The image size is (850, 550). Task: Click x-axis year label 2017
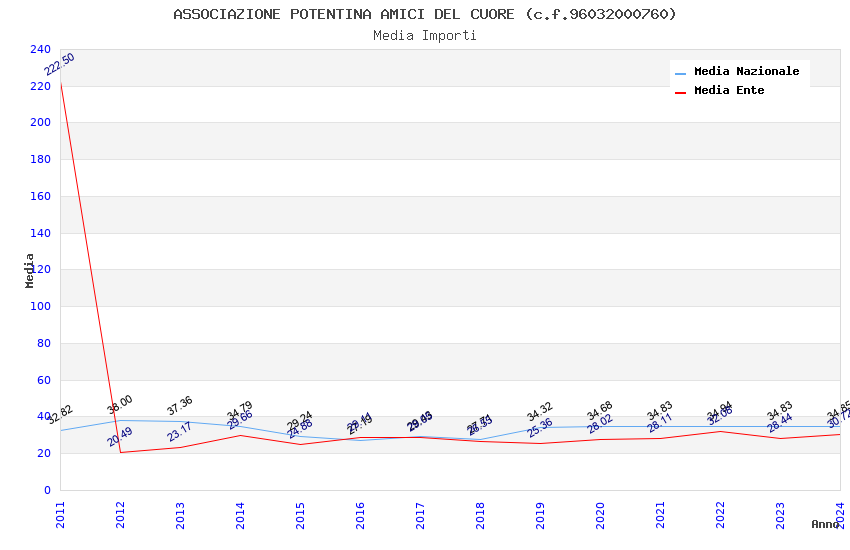click(x=420, y=515)
